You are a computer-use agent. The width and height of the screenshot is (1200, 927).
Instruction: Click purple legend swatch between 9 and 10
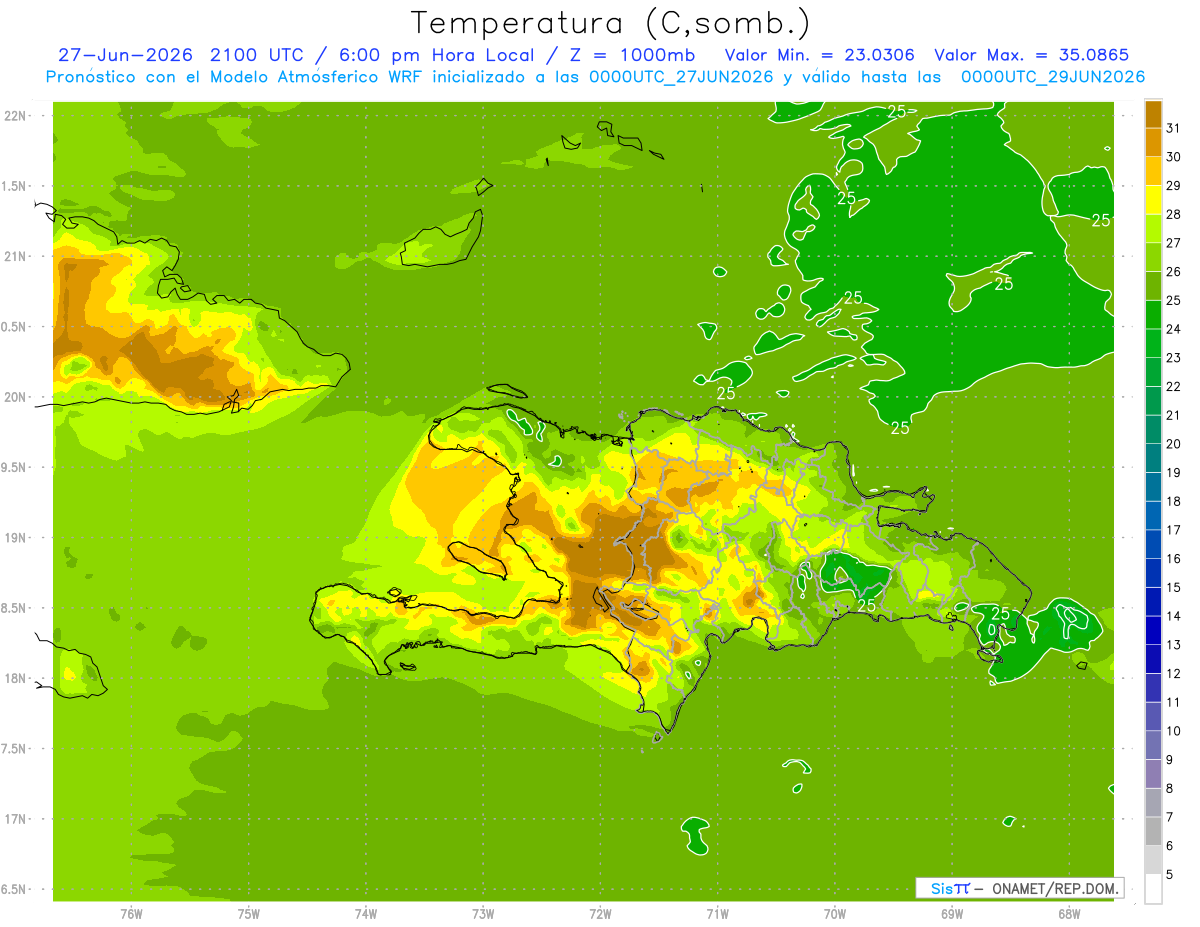(1153, 745)
